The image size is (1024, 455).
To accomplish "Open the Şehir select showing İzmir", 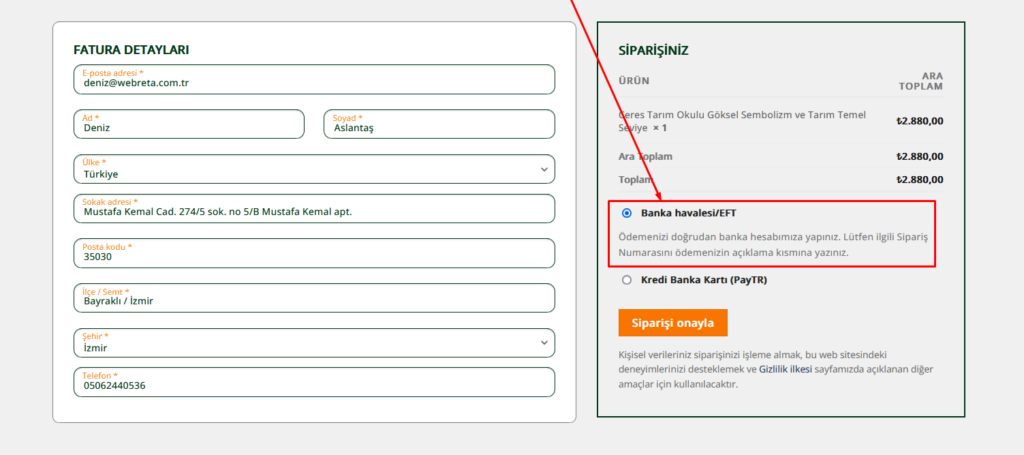I will click(x=300, y=343).
